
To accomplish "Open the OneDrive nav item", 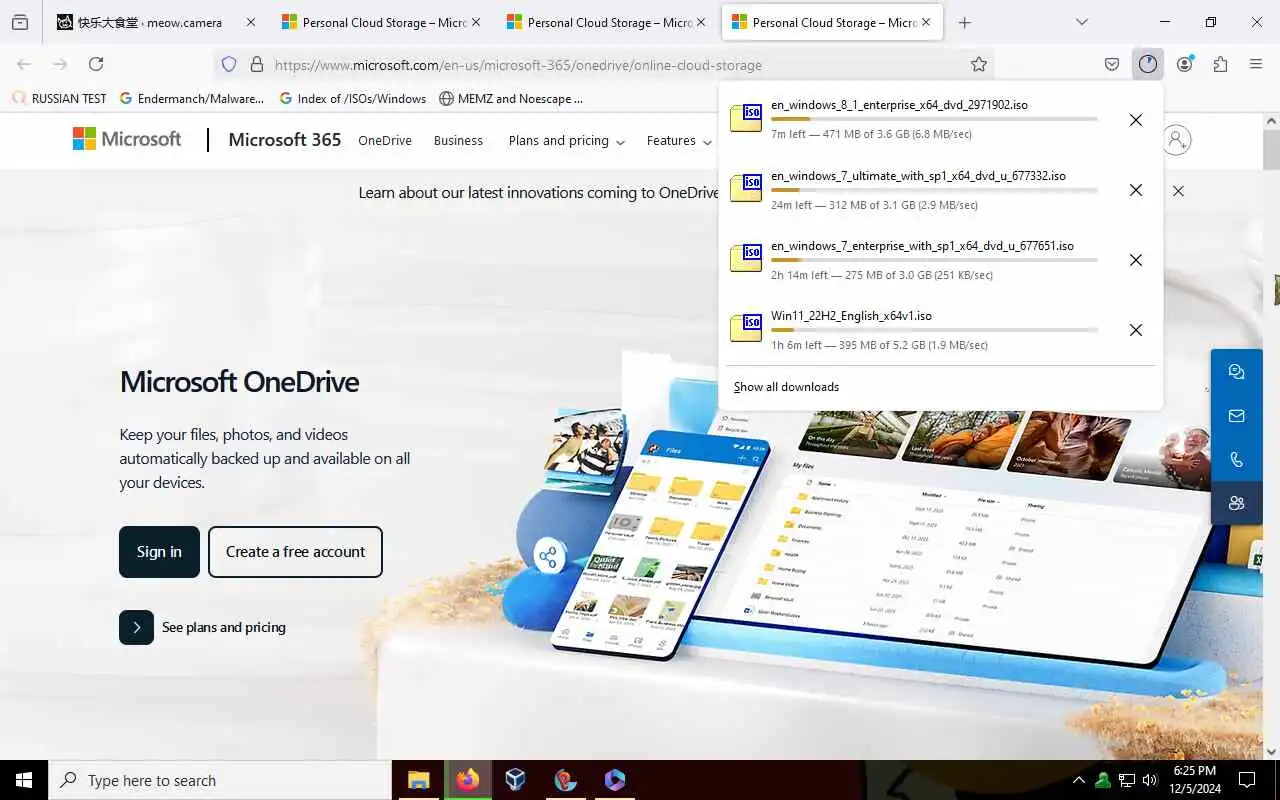I will point(385,141).
